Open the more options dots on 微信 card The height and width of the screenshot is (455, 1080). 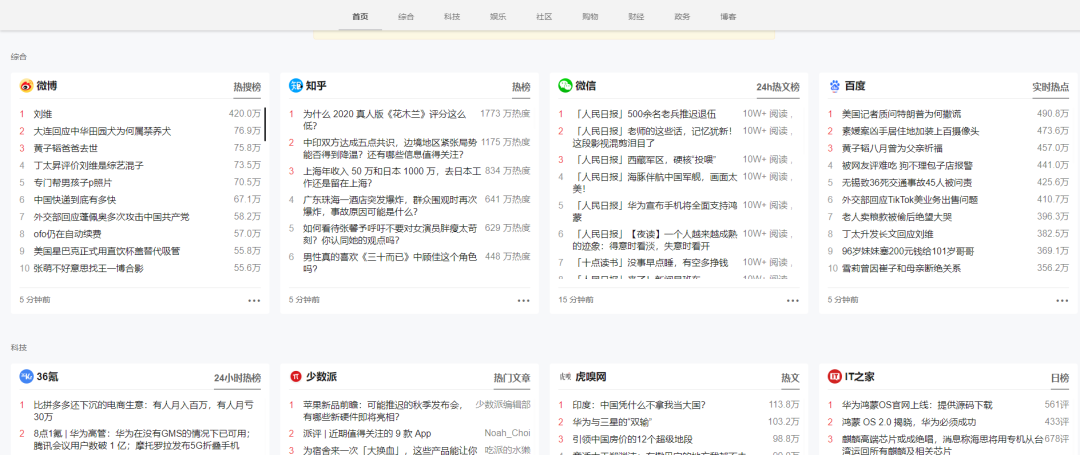coord(793,300)
